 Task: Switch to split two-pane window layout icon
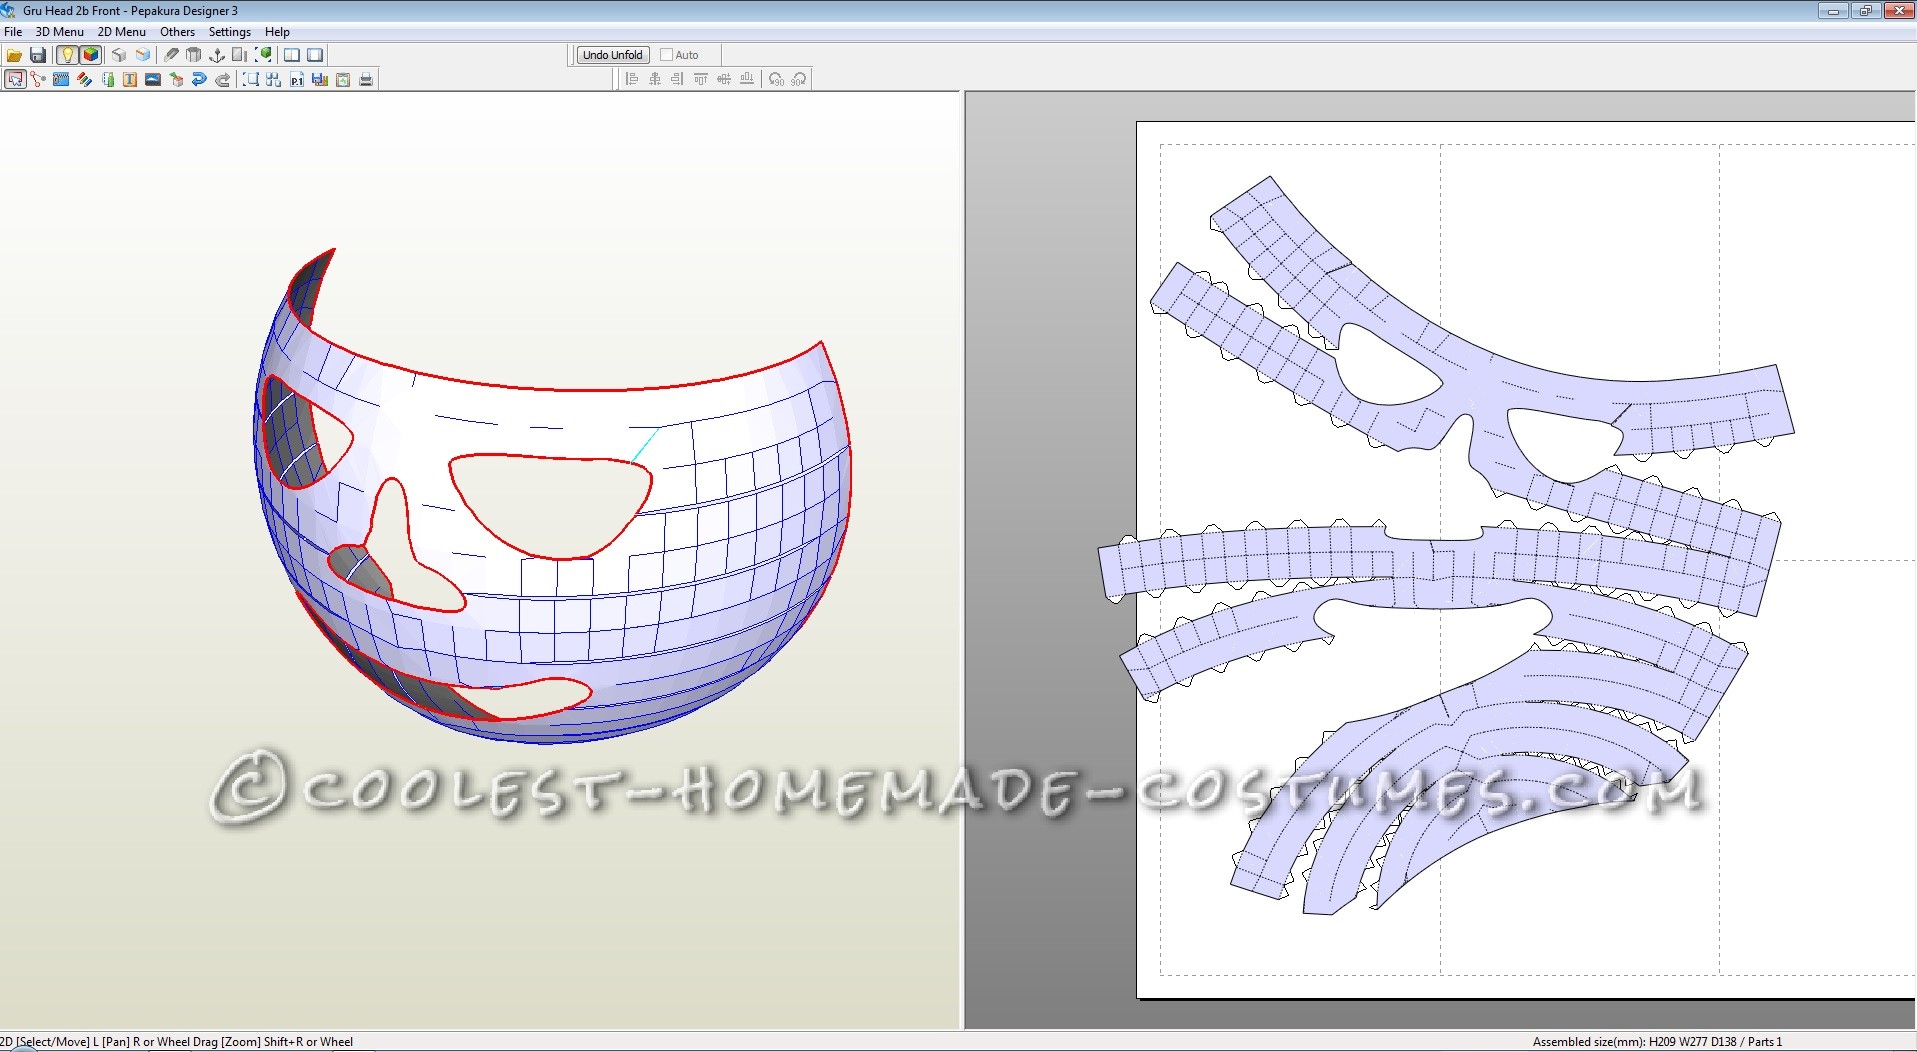[292, 55]
